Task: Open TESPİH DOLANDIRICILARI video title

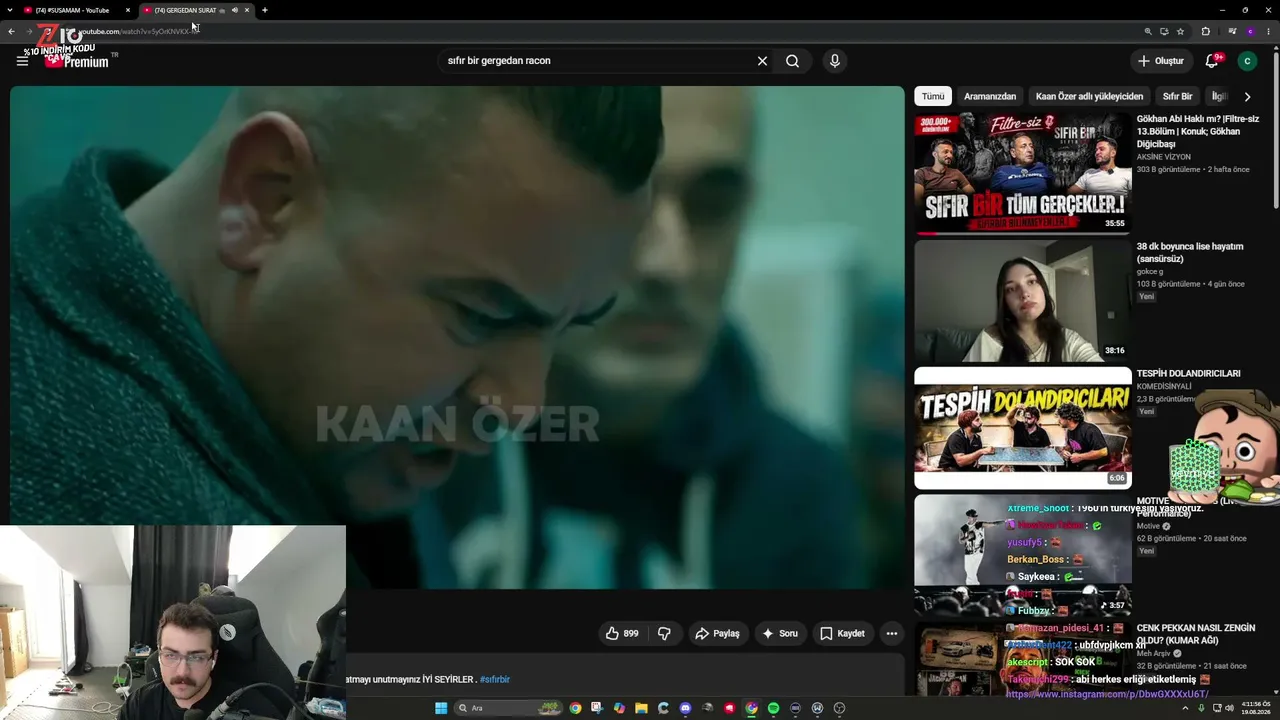Action: 1188,373
